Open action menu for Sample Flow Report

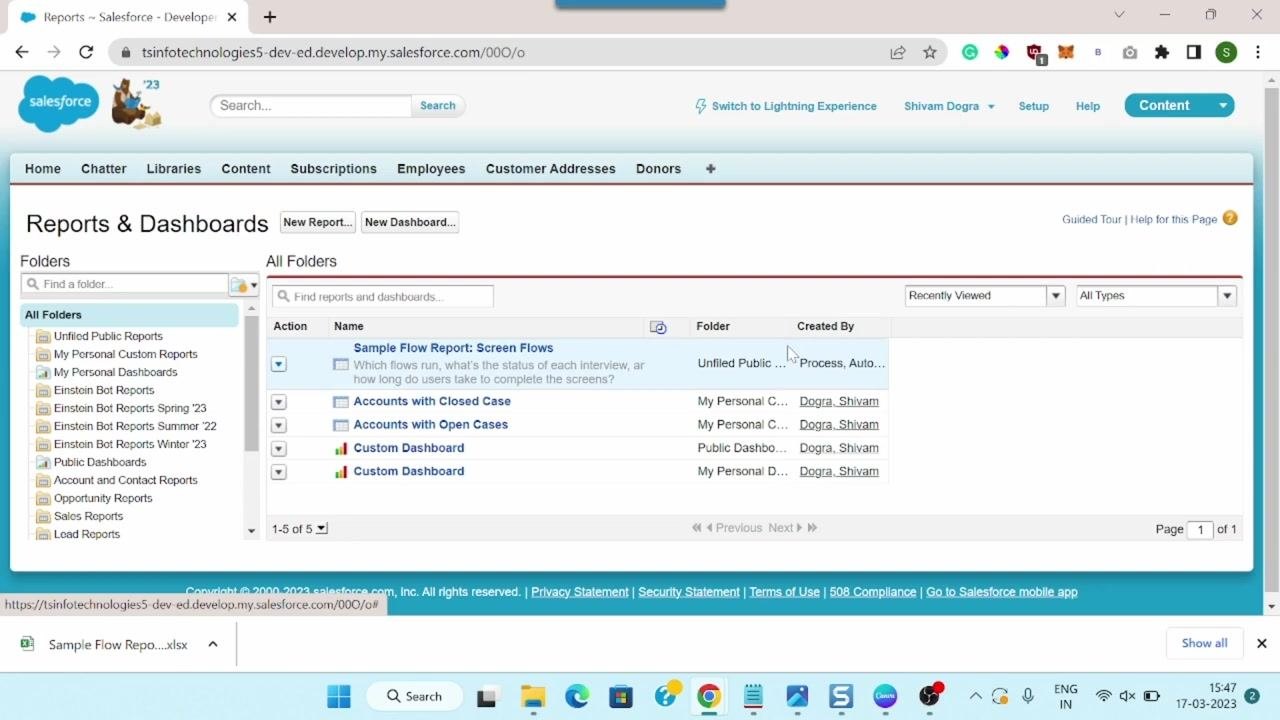coord(279,364)
